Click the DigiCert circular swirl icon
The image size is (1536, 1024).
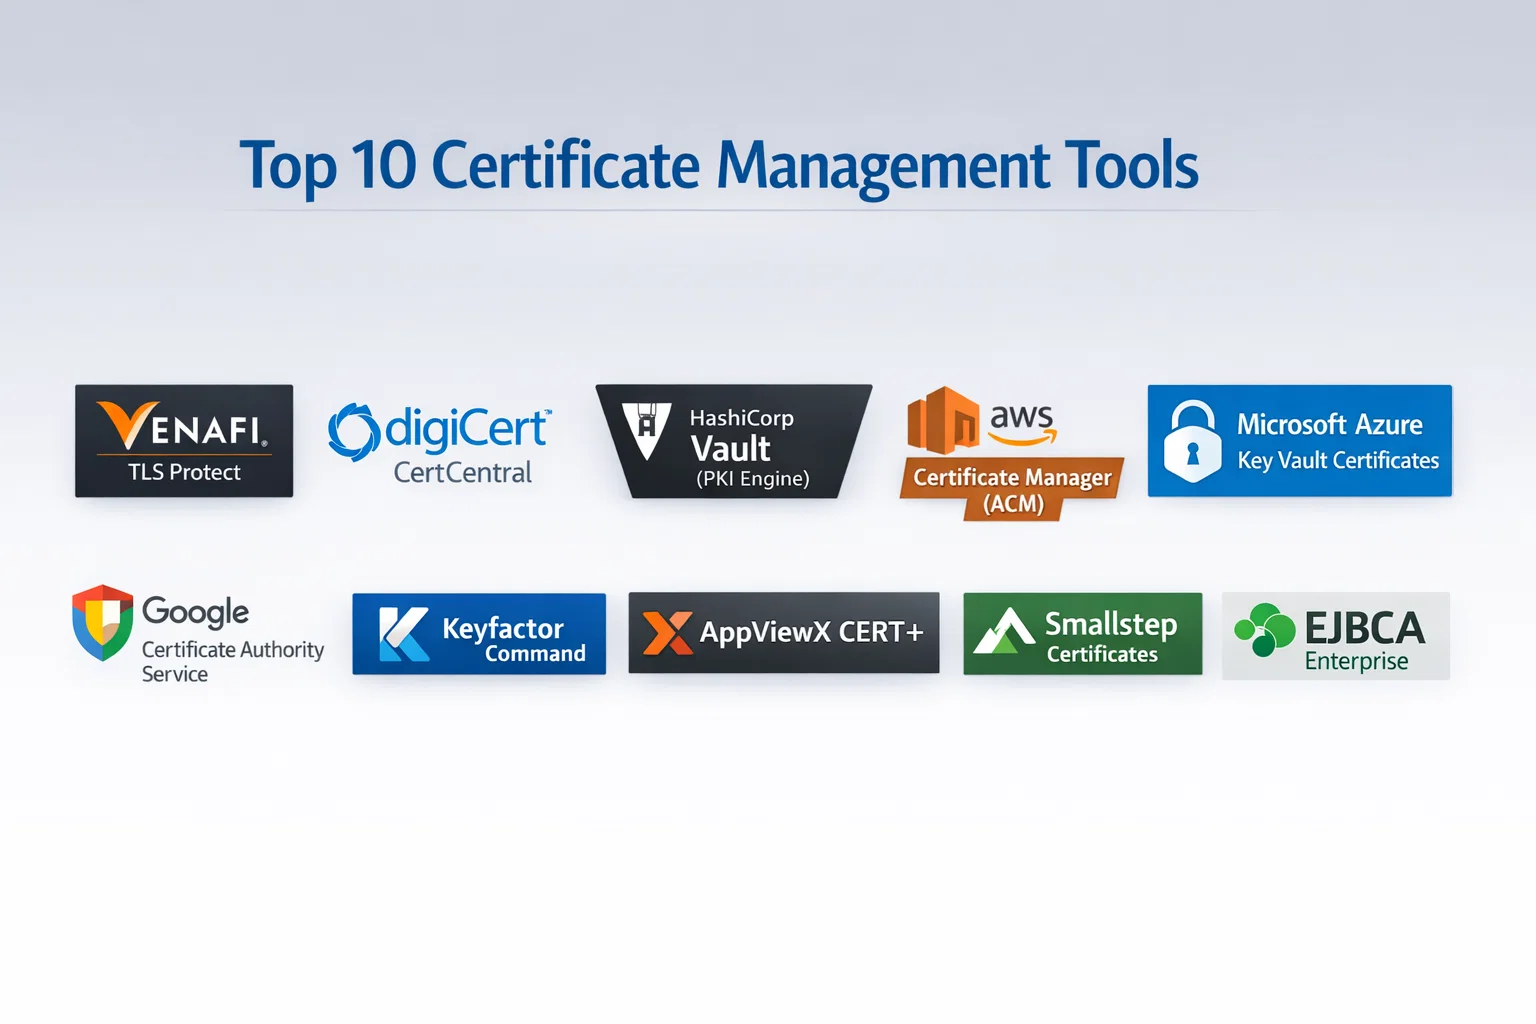(x=352, y=432)
